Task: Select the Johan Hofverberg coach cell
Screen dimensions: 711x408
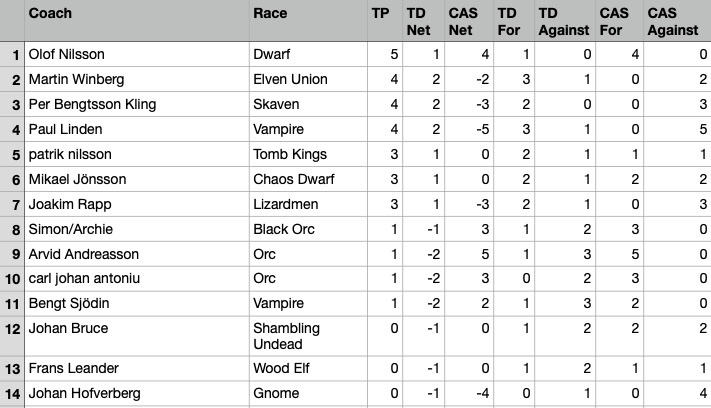Action: pos(136,393)
